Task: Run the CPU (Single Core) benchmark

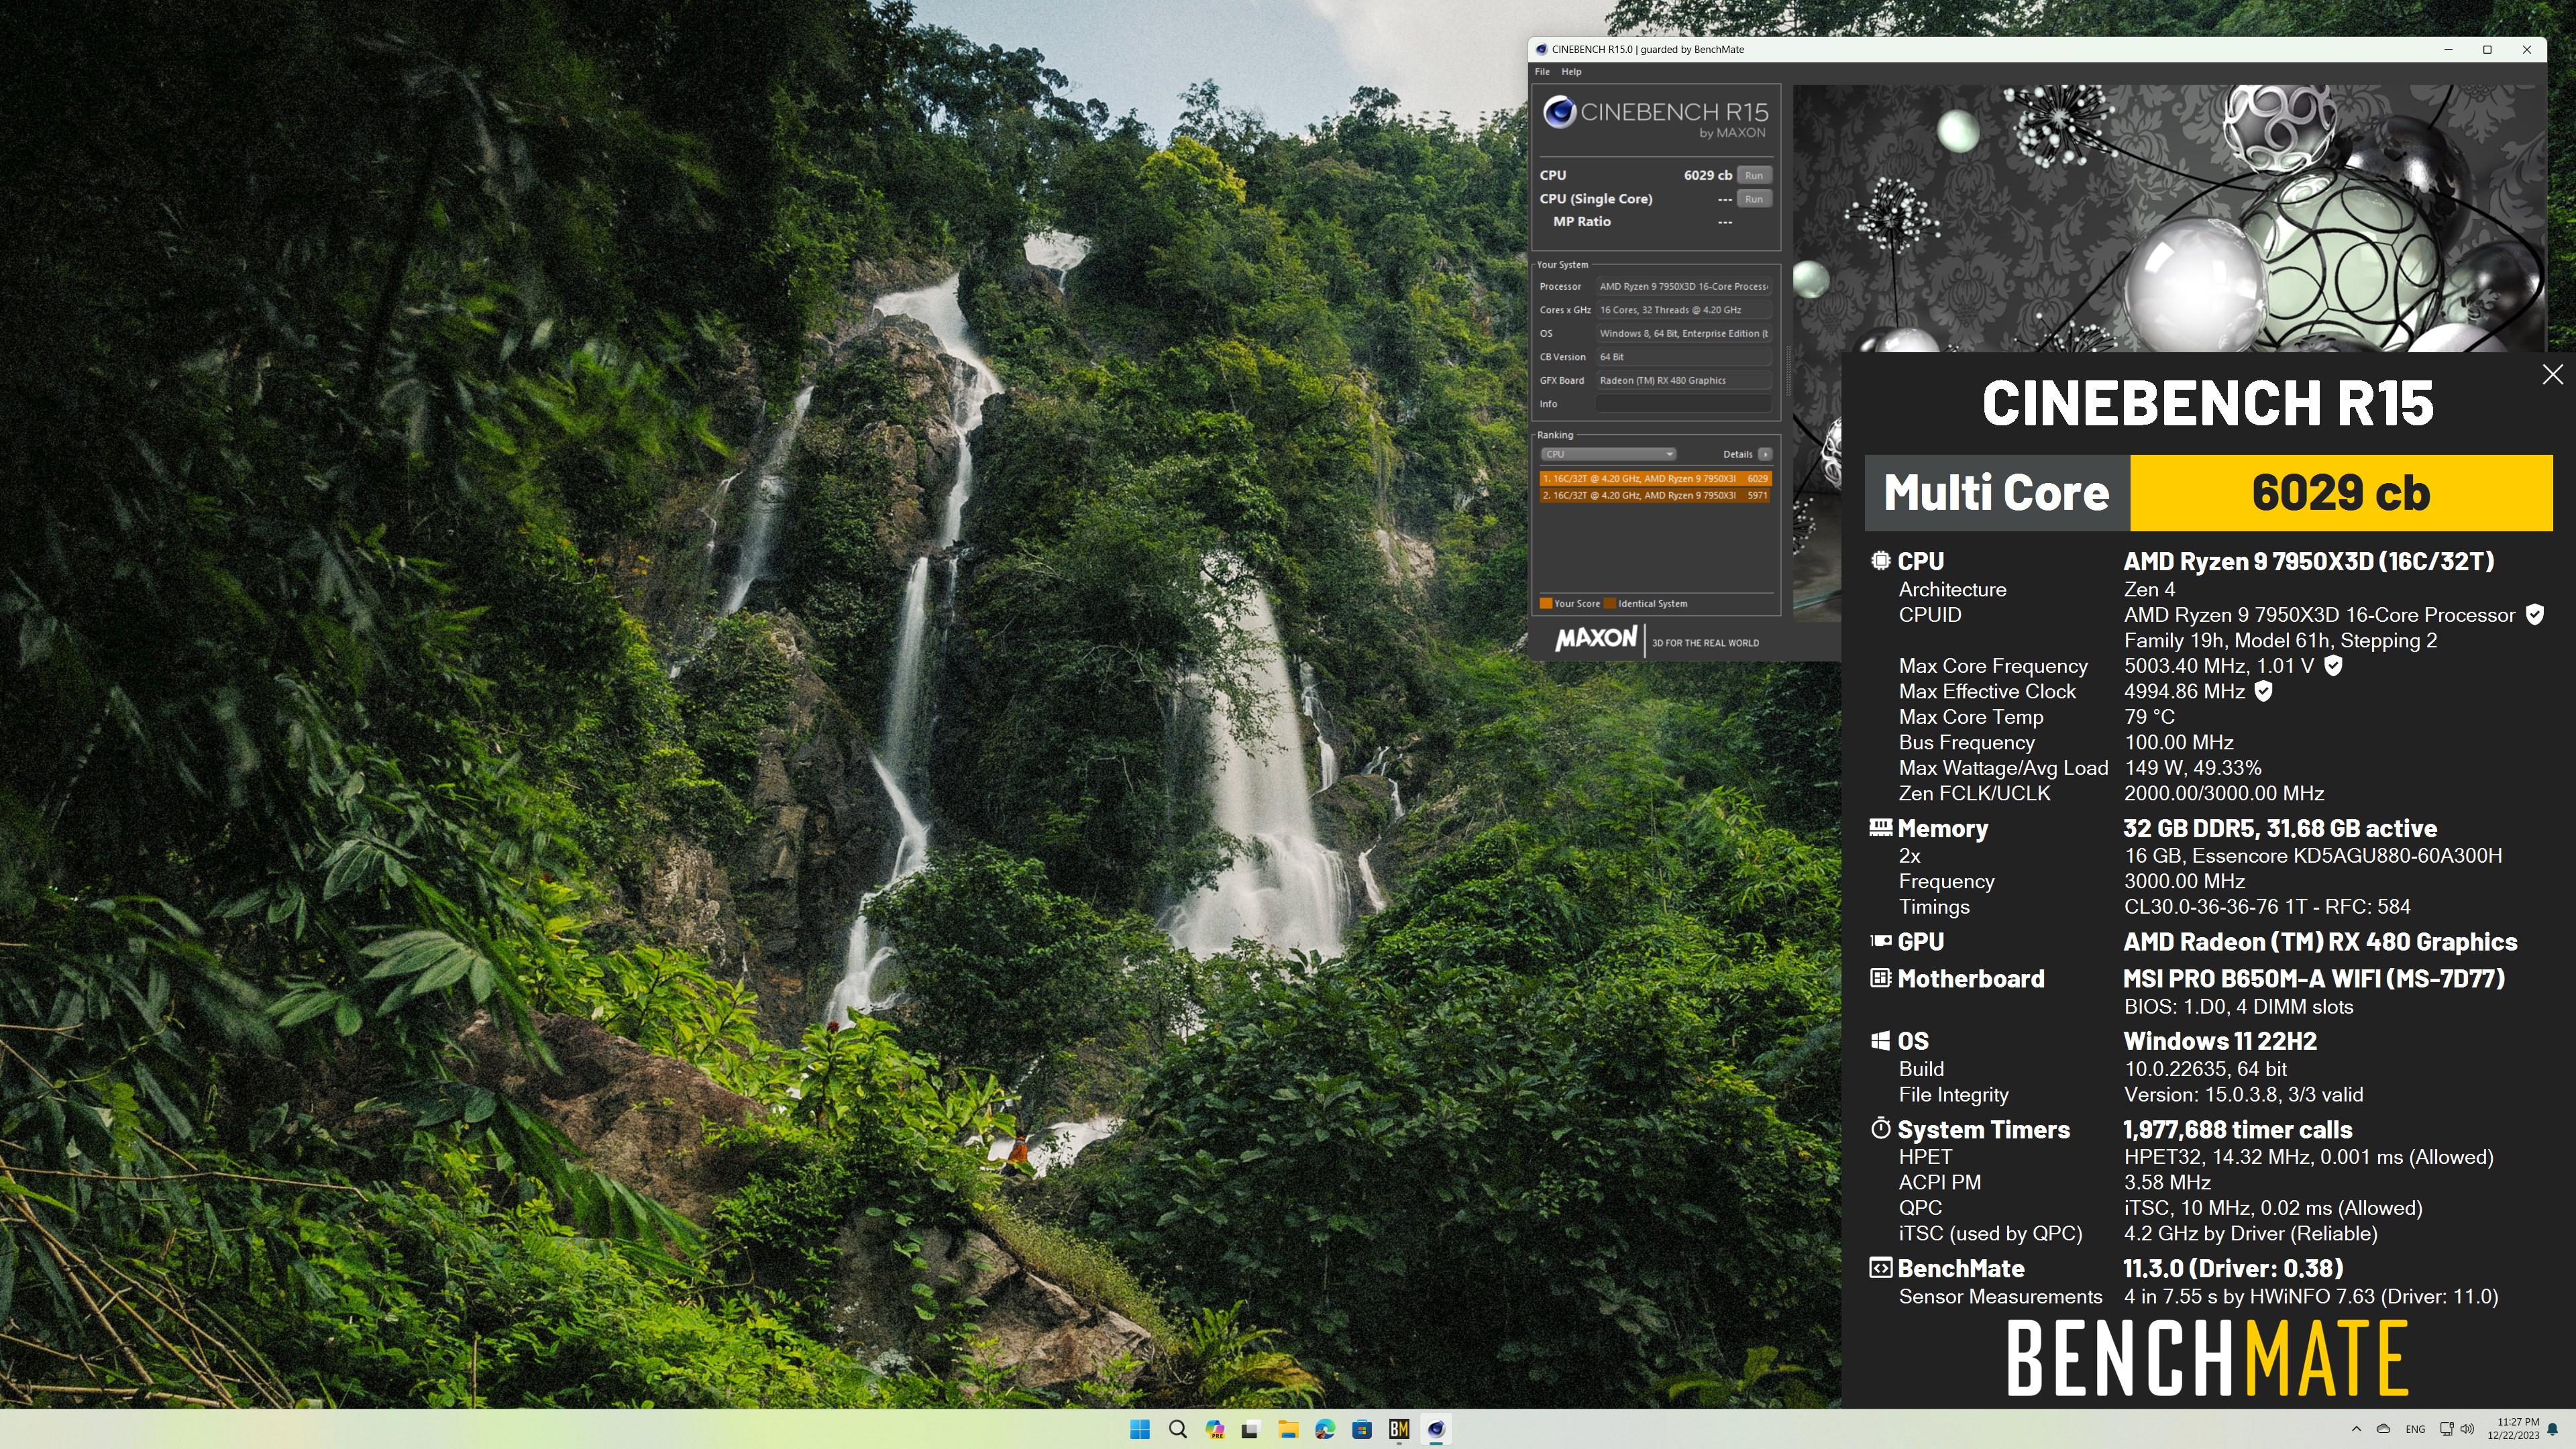Action: (x=1754, y=199)
